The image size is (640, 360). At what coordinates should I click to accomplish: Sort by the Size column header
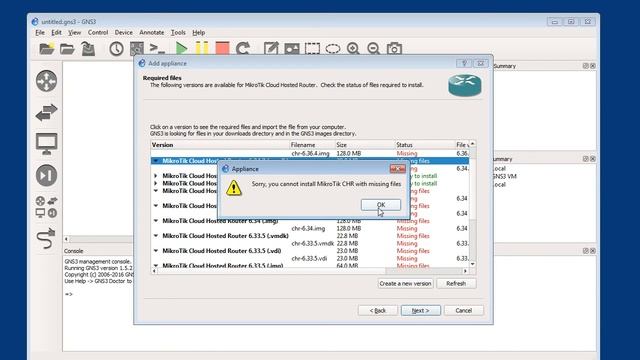coord(364,145)
